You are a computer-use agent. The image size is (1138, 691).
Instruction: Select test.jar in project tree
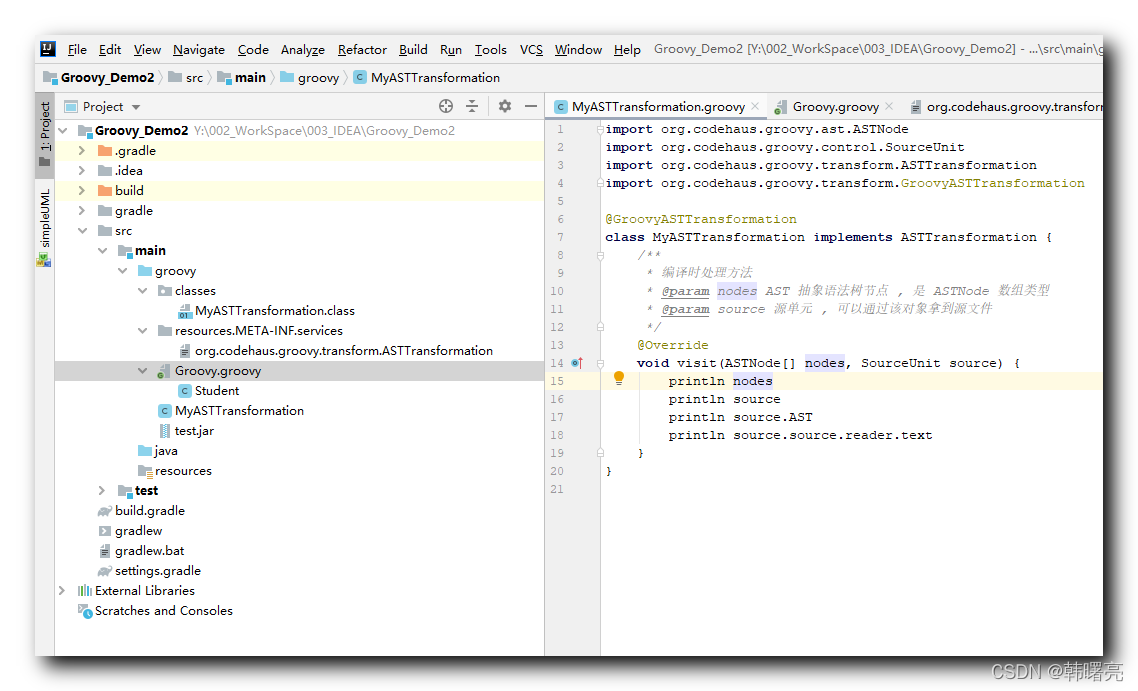click(194, 430)
